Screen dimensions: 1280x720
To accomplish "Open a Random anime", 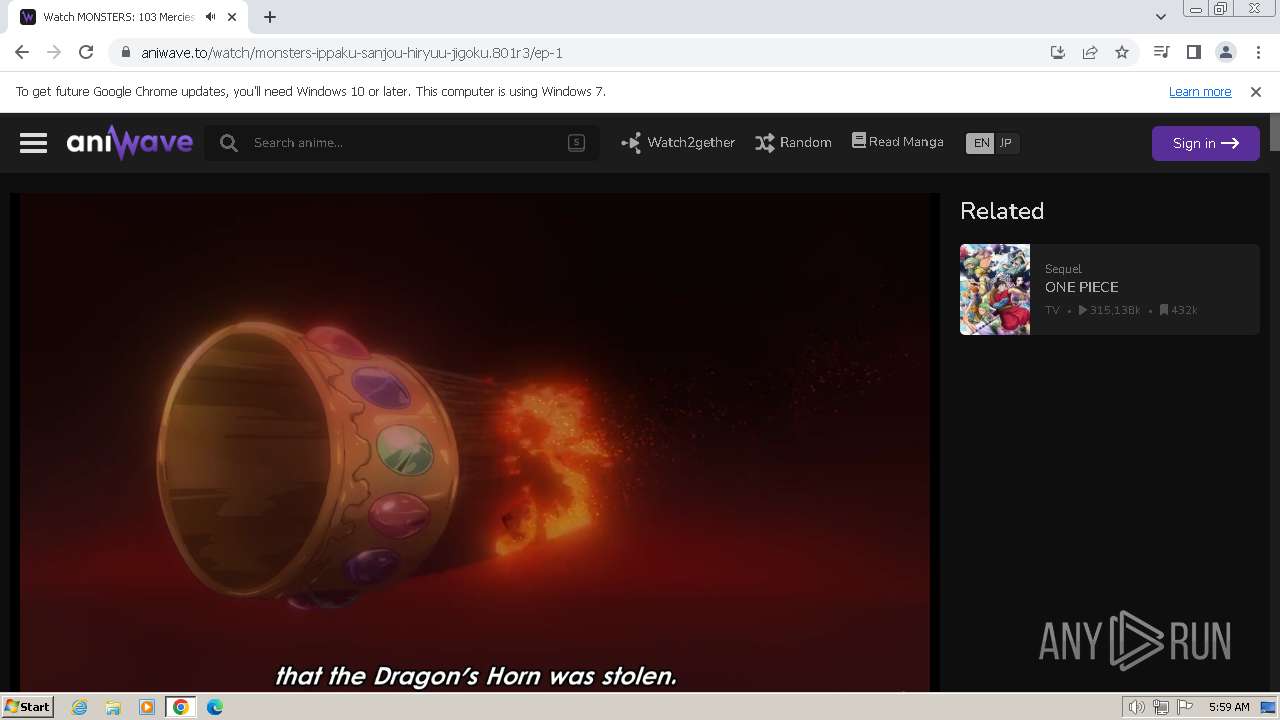I will 793,143.
